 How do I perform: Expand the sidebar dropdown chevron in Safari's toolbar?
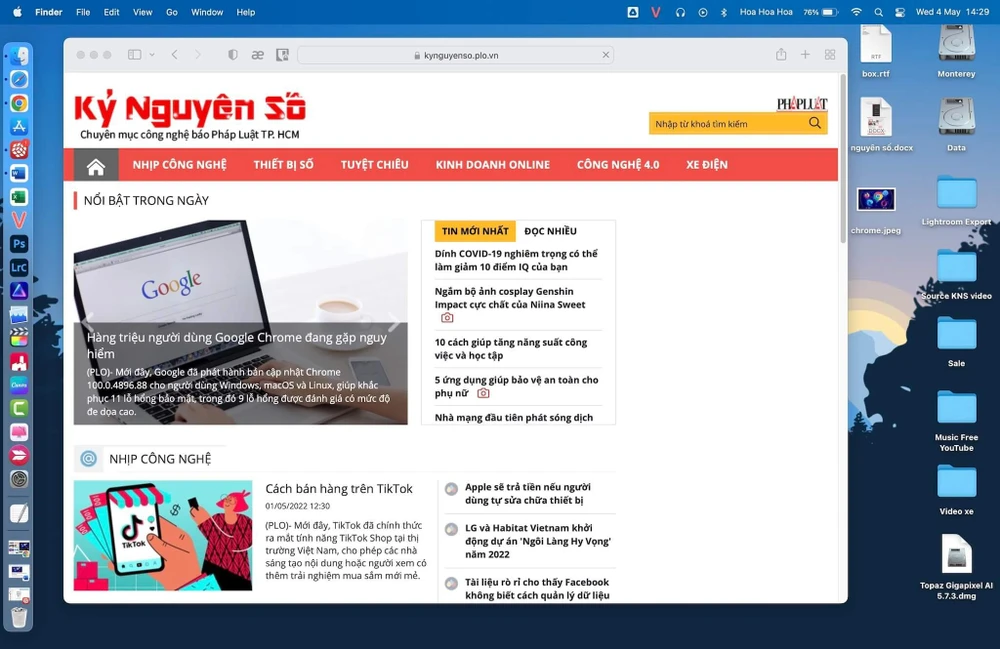(x=152, y=55)
